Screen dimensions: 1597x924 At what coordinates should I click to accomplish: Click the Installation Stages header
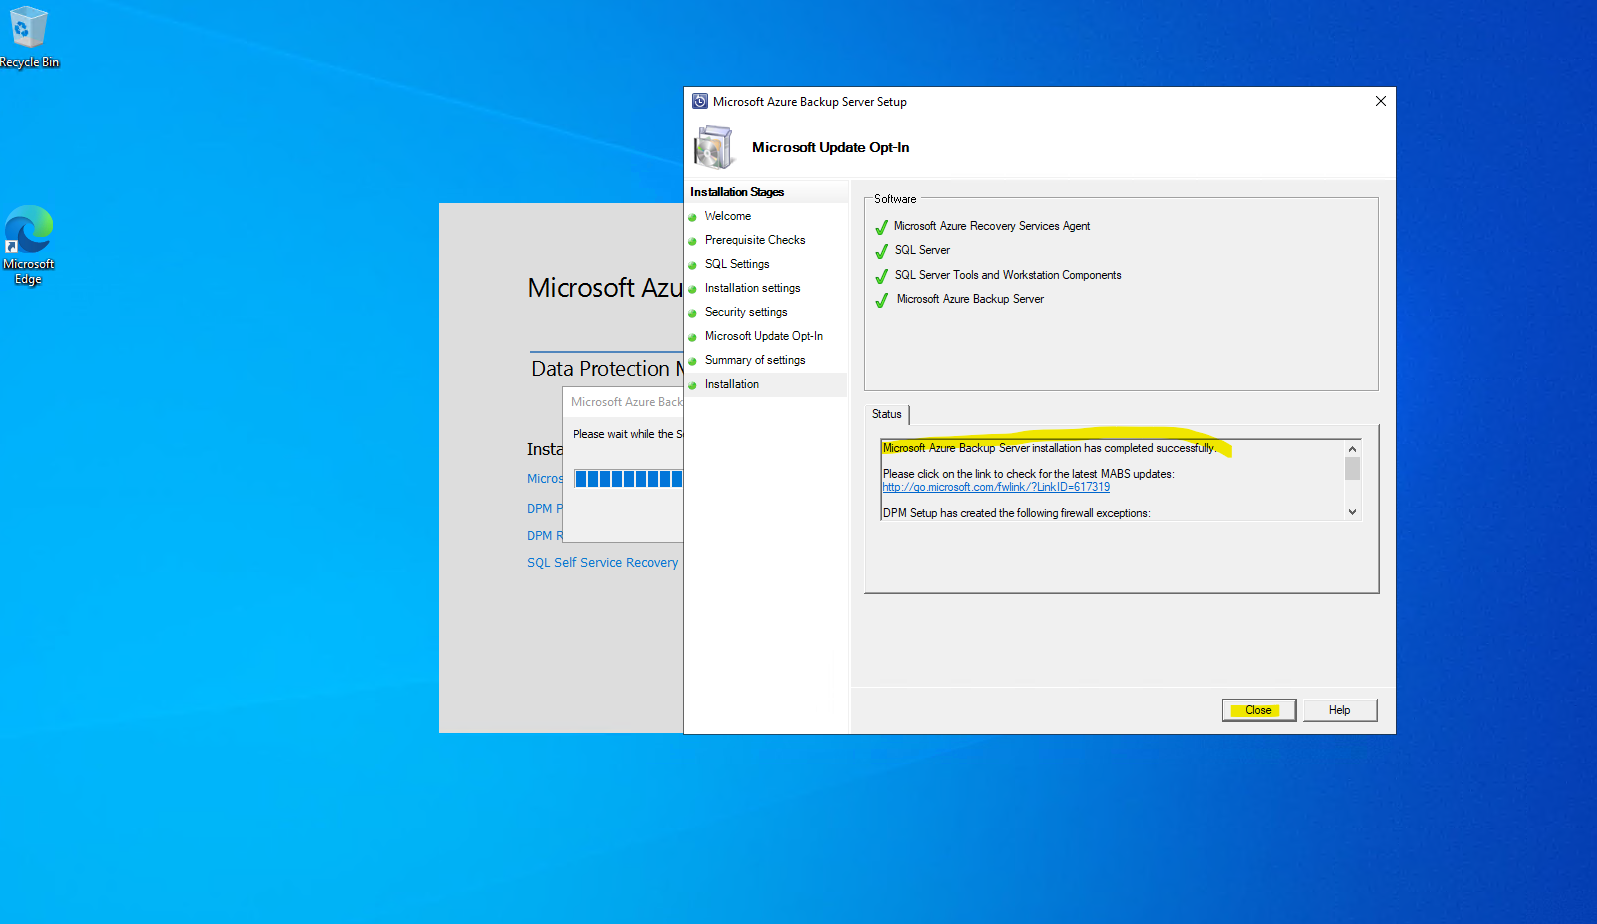click(x=737, y=192)
